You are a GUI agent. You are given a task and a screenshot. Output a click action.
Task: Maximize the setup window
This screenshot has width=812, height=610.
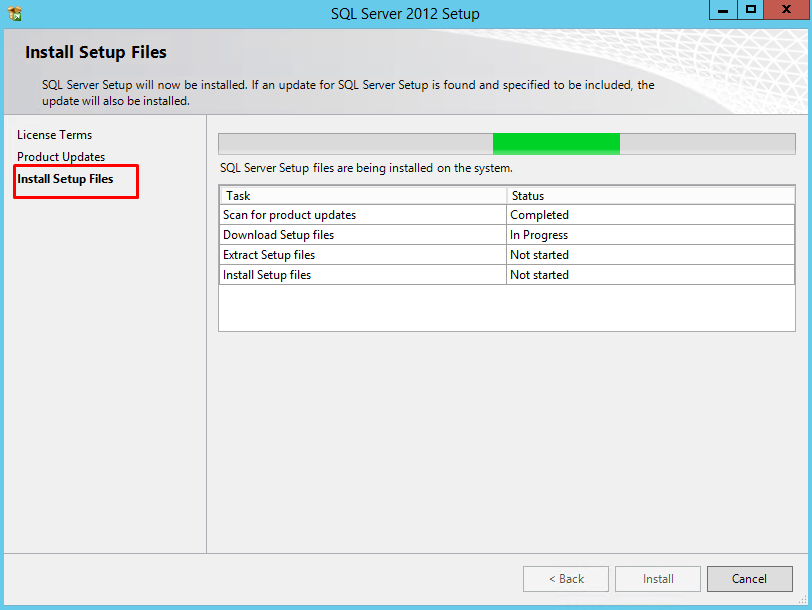751,11
